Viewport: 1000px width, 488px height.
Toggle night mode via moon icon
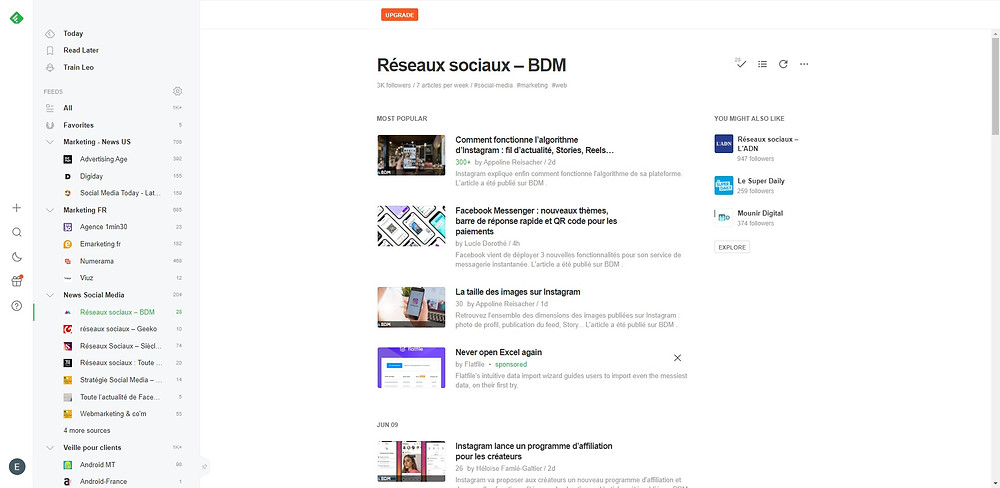[x=17, y=257]
